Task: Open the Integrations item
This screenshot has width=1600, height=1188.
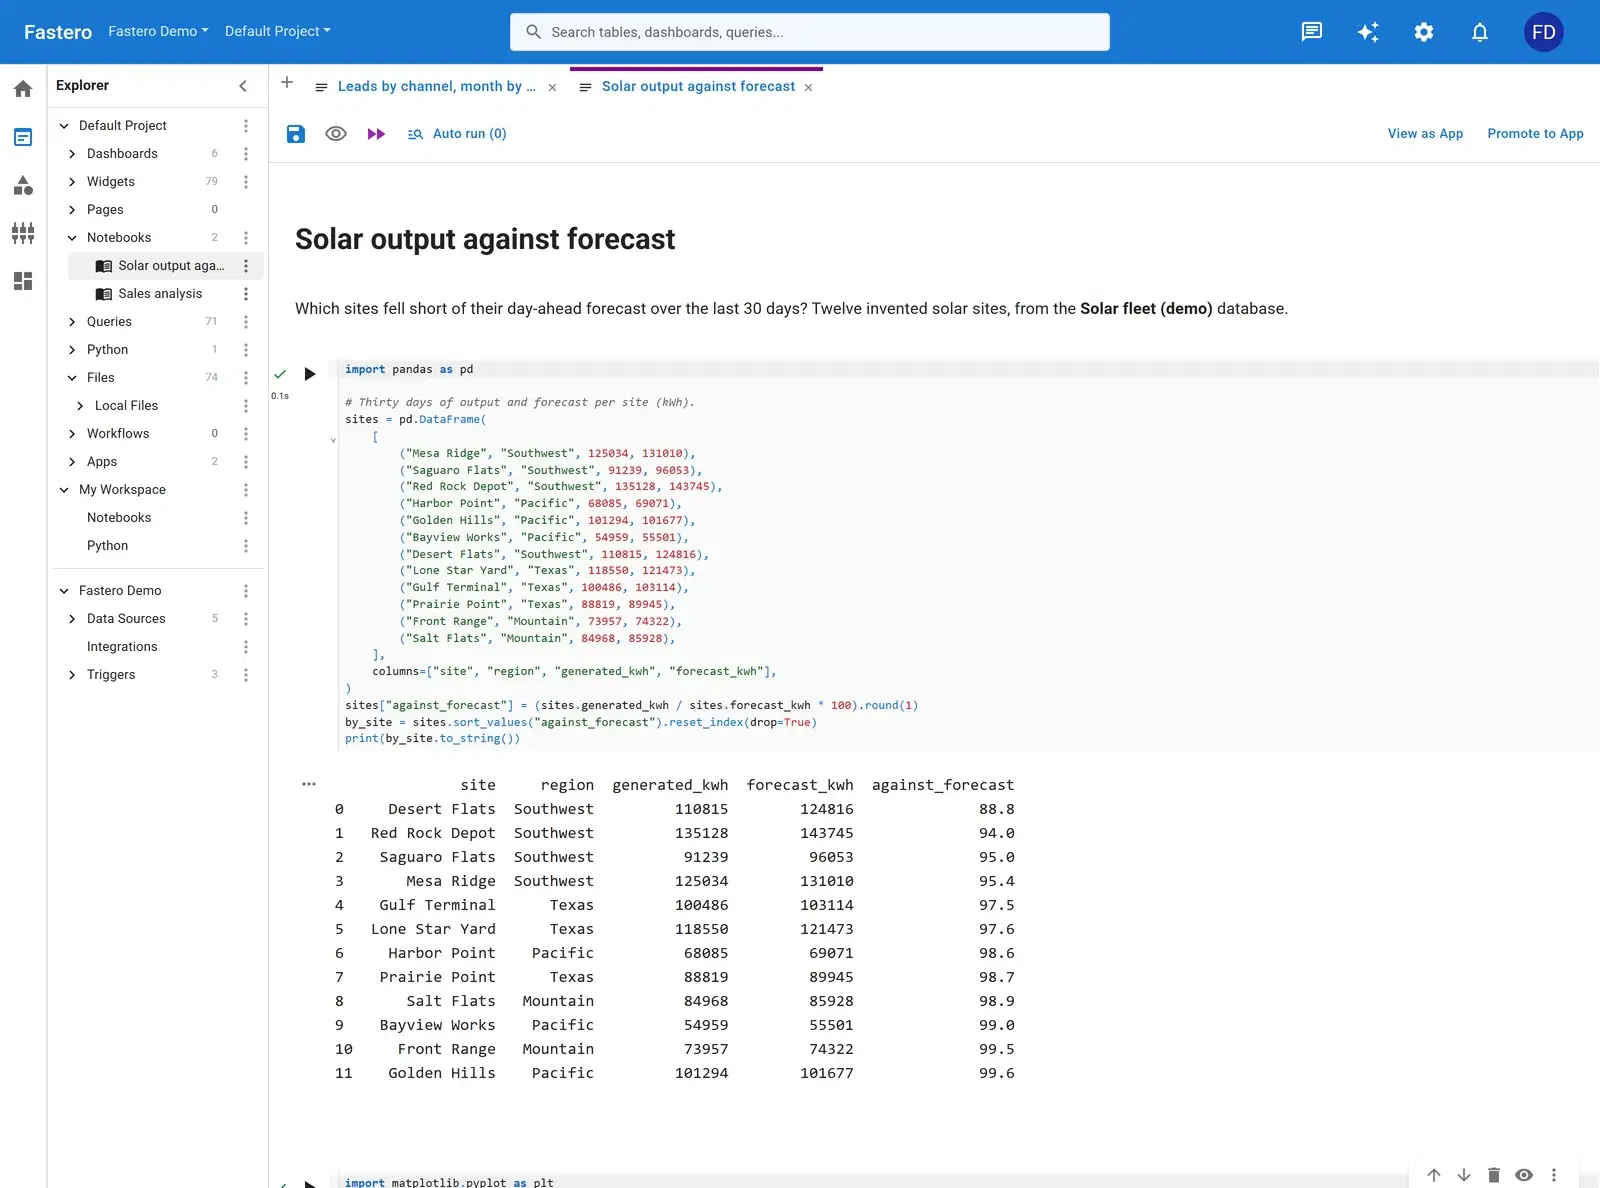Action: [122, 647]
